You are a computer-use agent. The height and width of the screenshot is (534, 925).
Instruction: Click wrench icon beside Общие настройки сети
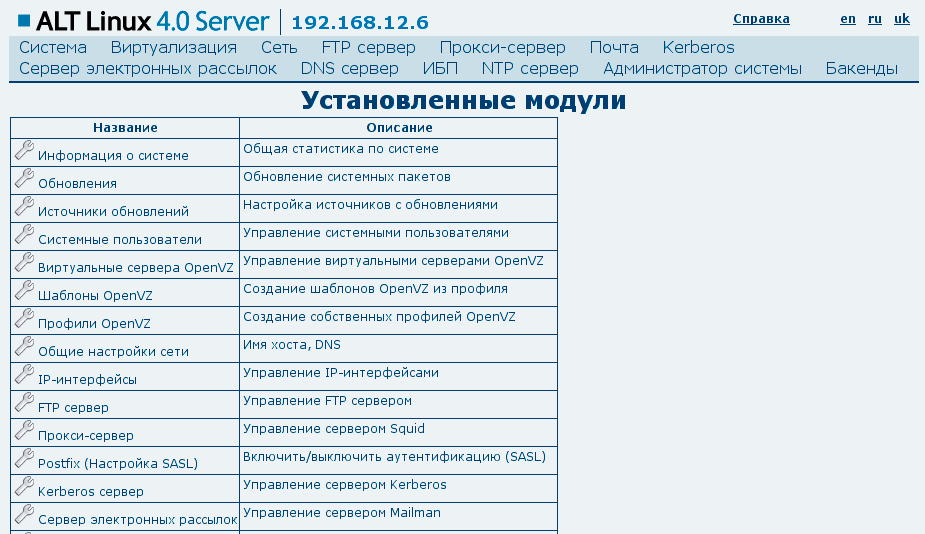point(24,346)
